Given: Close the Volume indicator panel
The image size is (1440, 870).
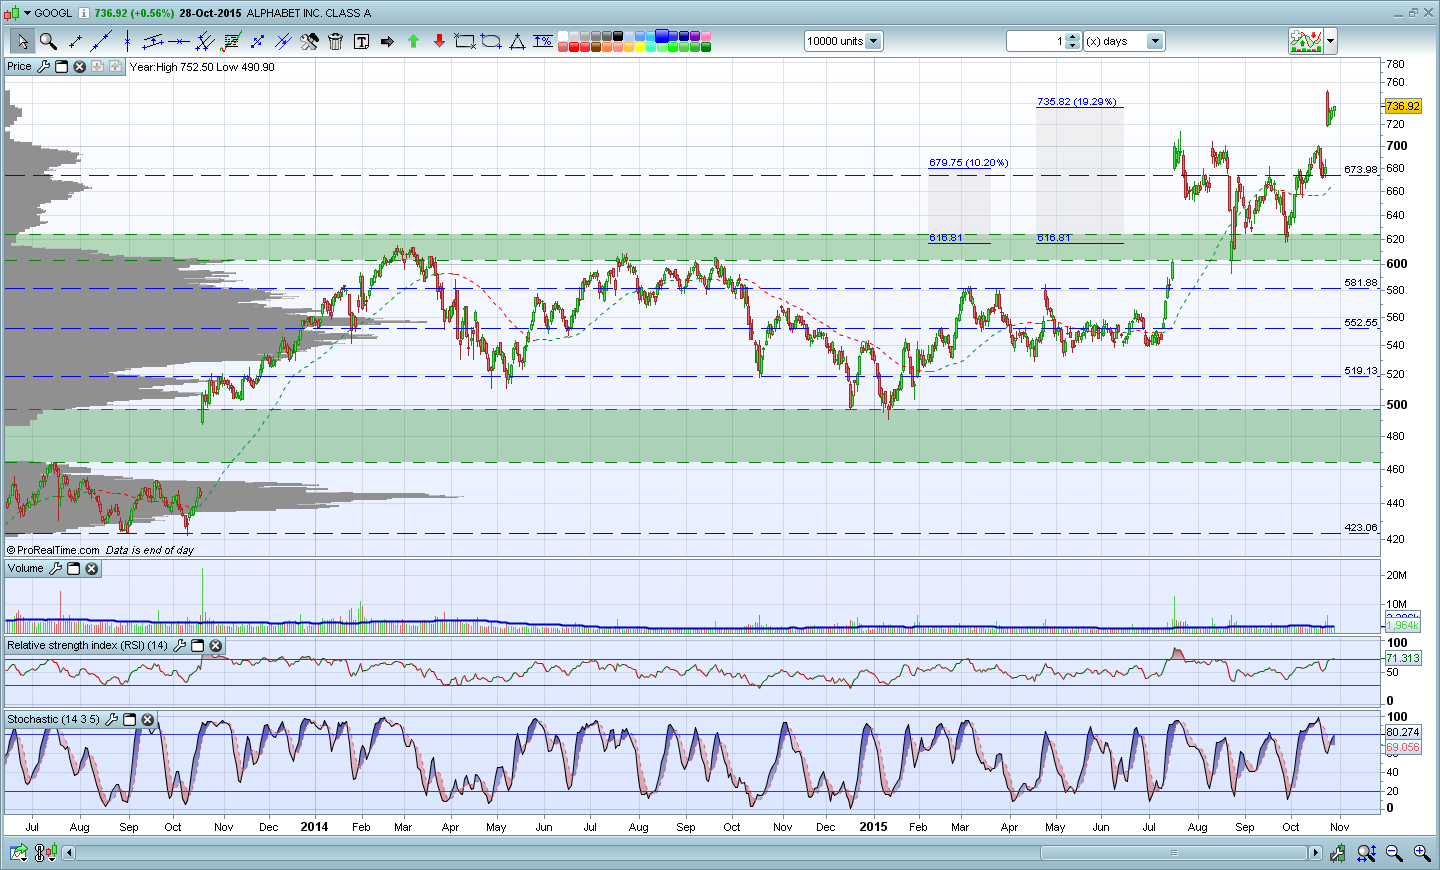Looking at the screenshot, I should tap(92, 569).
